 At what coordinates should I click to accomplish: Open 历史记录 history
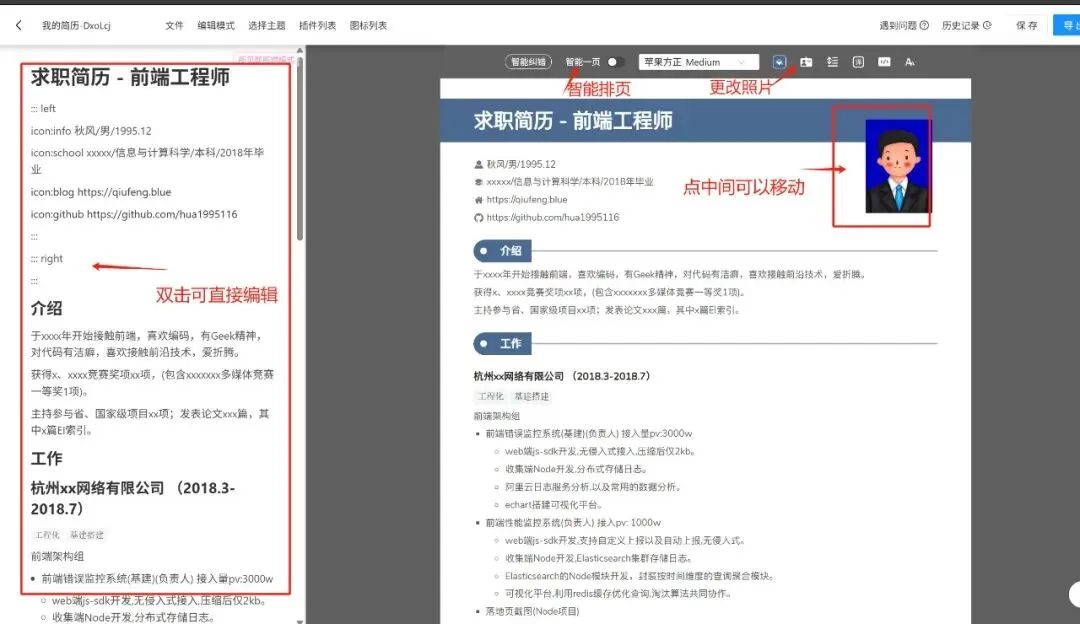(x=966, y=25)
